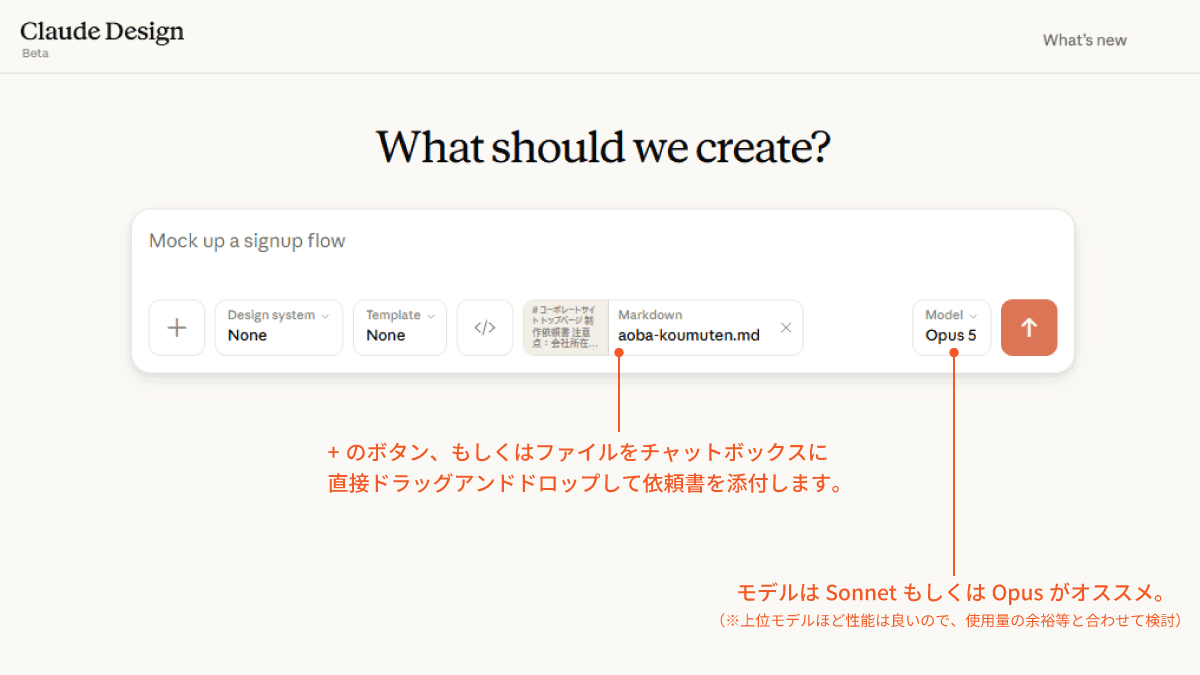Open the Model Opus 5 dropdown

tap(951, 328)
